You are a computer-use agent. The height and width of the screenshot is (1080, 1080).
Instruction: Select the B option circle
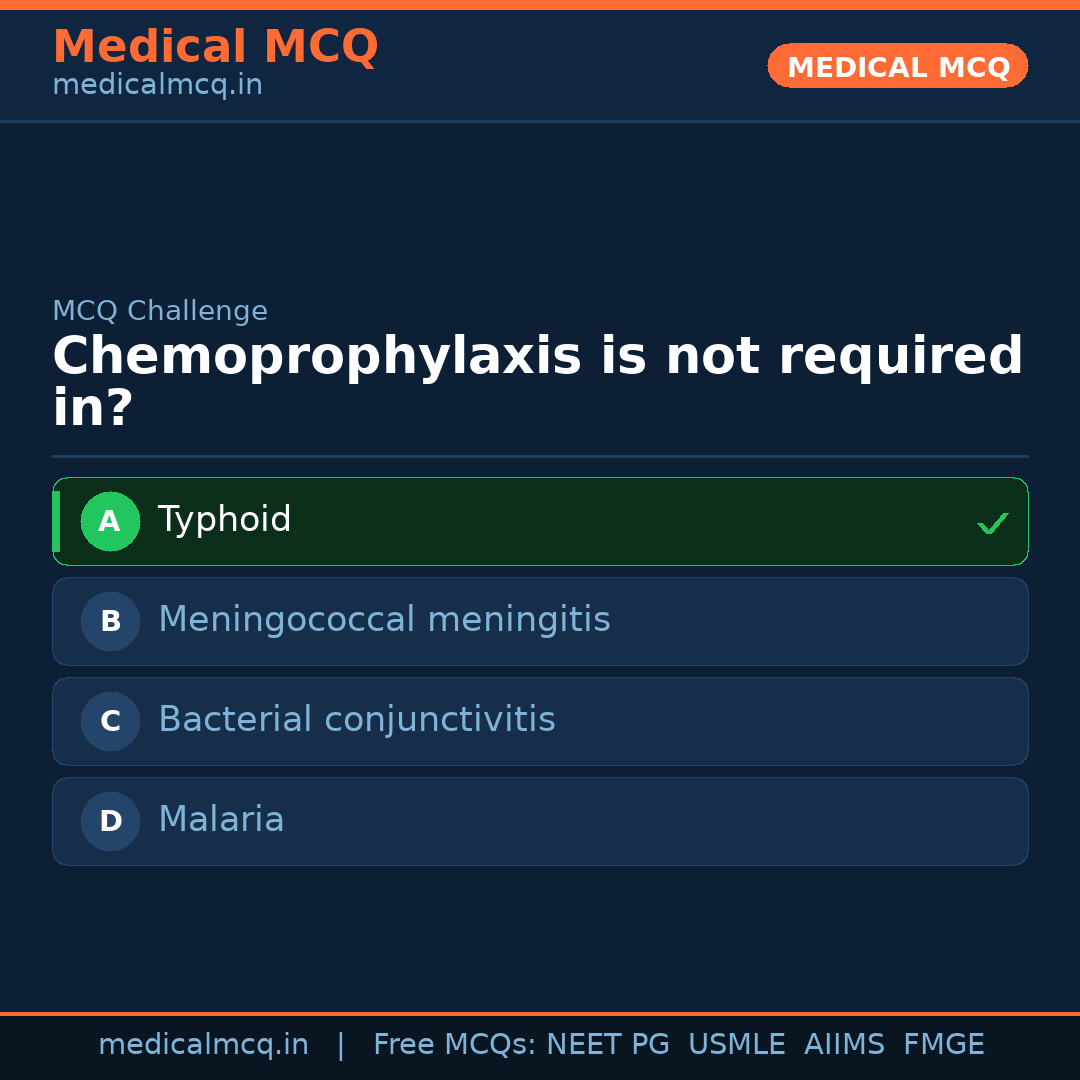click(110, 621)
